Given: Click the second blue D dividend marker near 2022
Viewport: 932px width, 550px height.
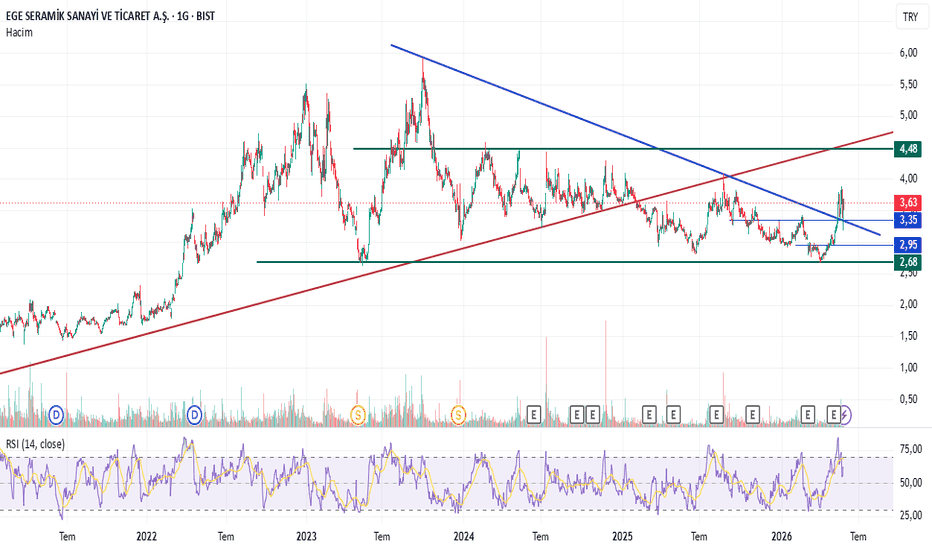Looking at the screenshot, I should click(194, 414).
